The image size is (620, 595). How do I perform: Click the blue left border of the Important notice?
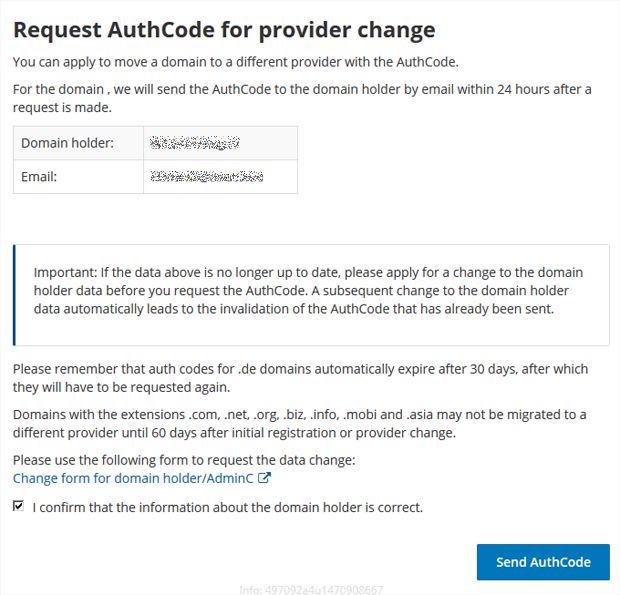[15, 295]
